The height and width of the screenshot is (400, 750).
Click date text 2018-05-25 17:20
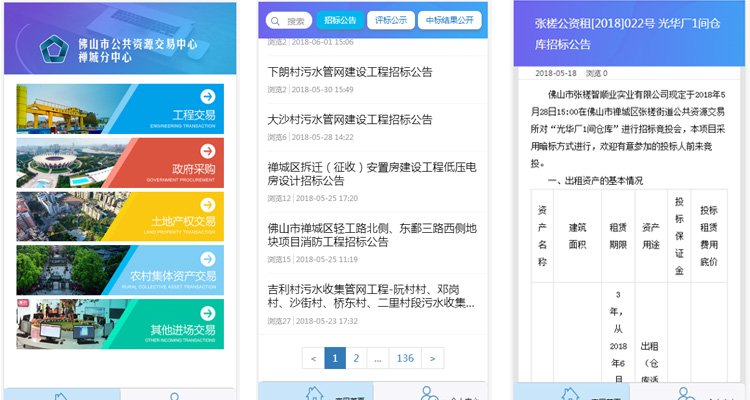click(327, 198)
